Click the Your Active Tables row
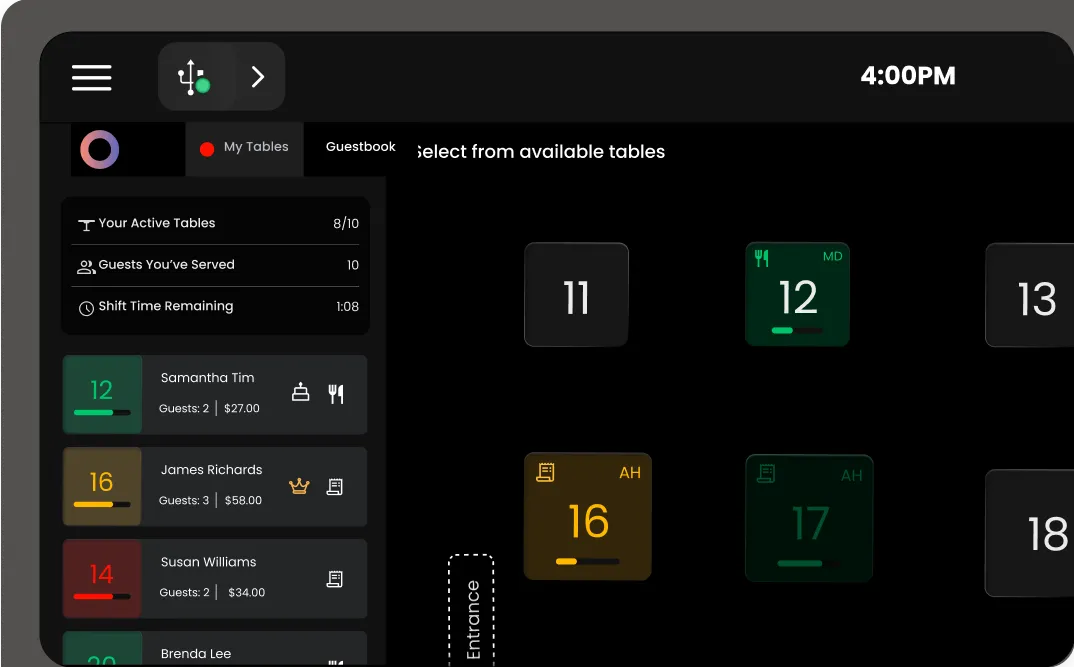 [x=216, y=223]
